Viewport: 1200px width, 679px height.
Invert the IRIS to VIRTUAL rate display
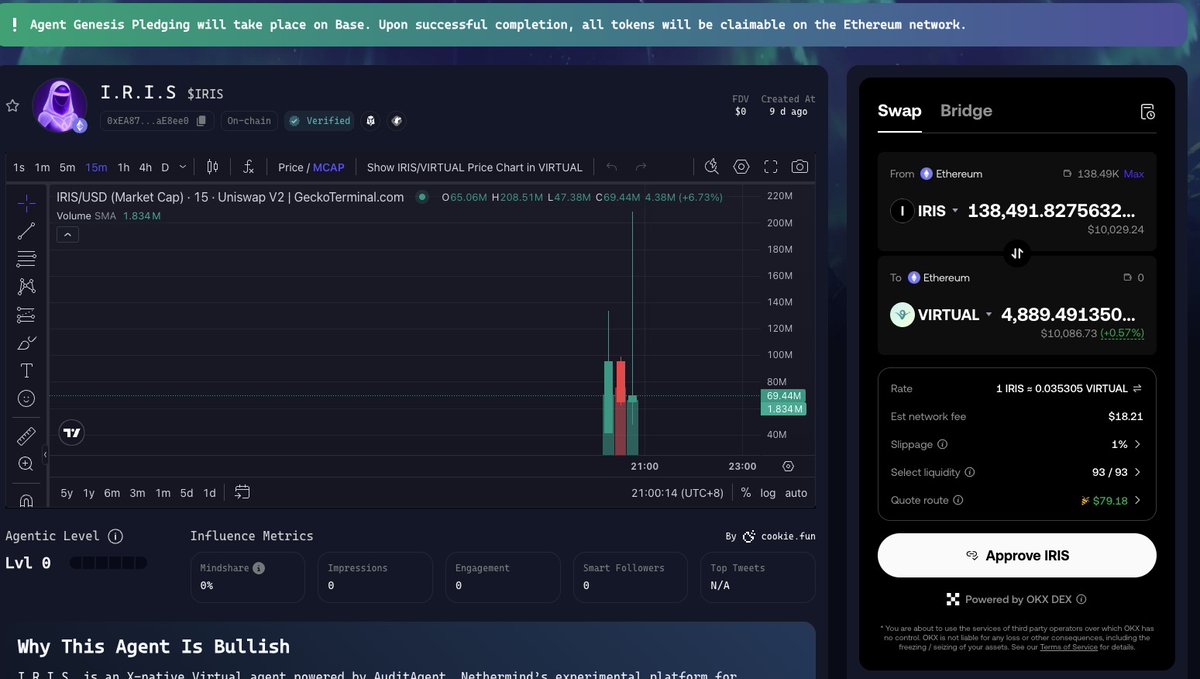(1137, 388)
